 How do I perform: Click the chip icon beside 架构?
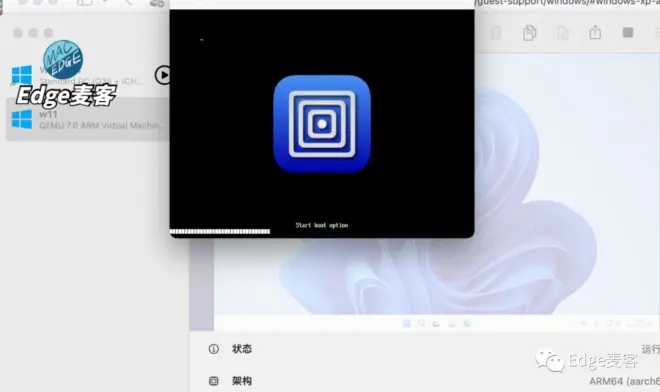214,381
